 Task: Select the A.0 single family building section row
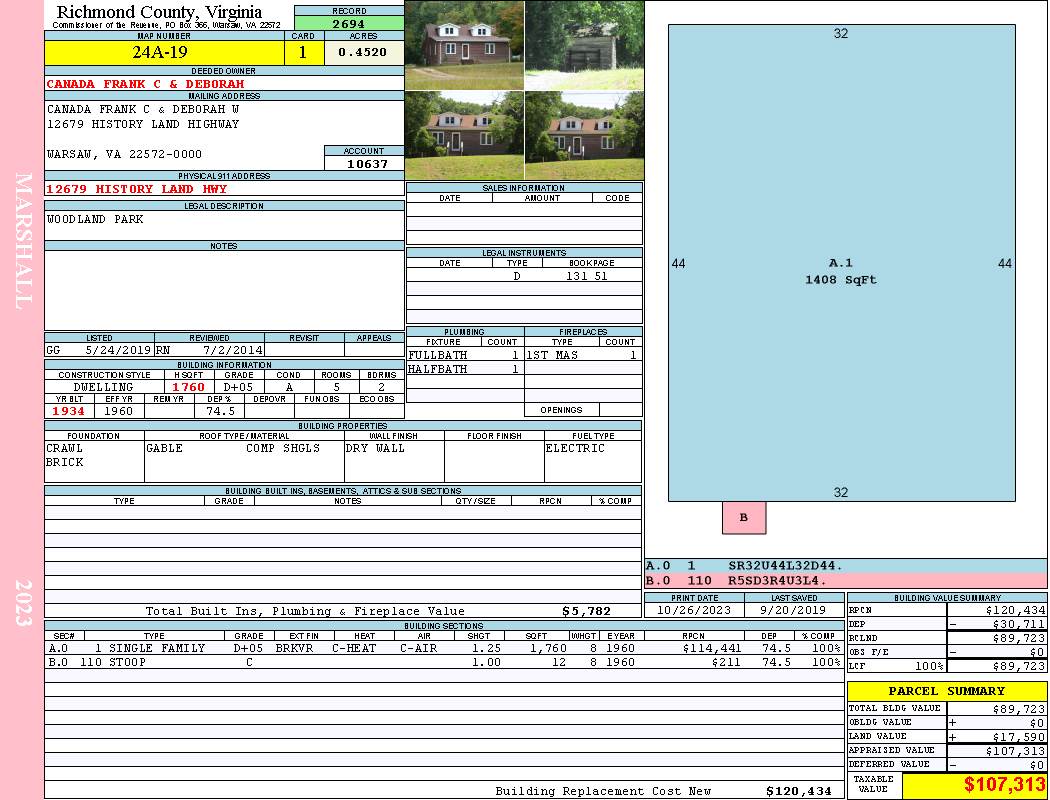(x=443, y=648)
